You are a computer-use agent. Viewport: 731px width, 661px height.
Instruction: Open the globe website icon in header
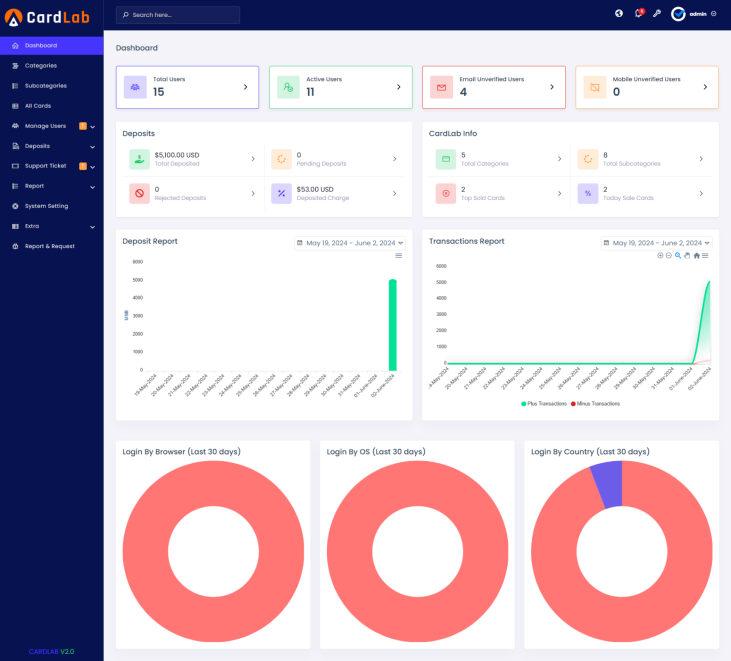point(619,14)
